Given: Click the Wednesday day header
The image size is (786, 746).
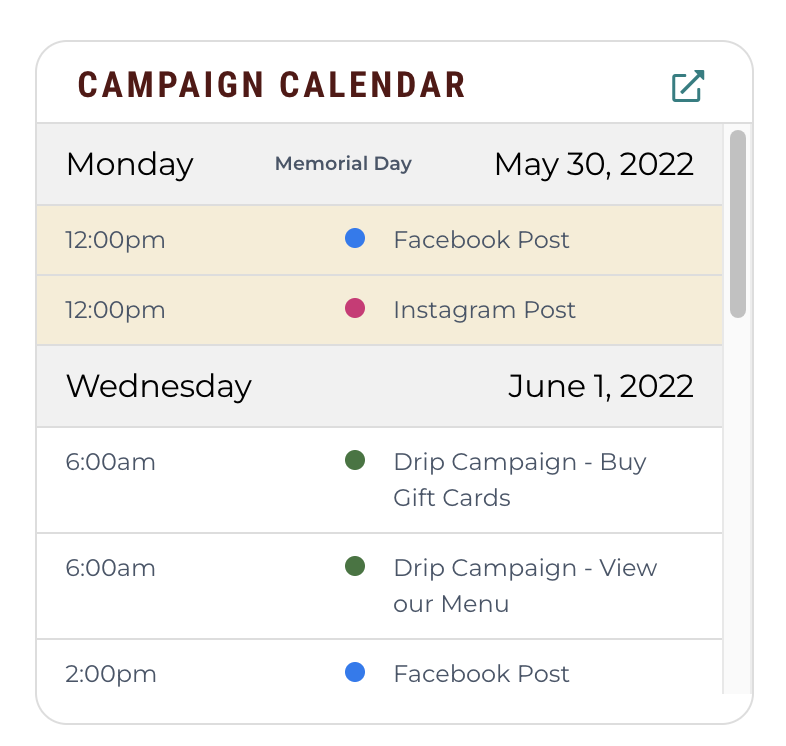Looking at the screenshot, I should pyautogui.click(x=159, y=387).
